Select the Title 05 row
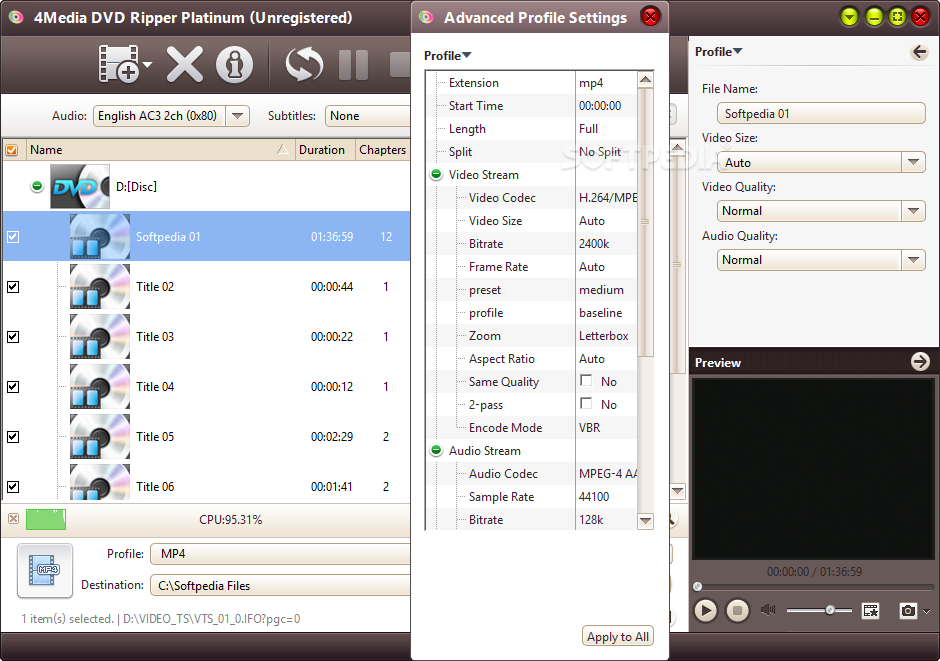This screenshot has height=661, width=940. point(206,437)
